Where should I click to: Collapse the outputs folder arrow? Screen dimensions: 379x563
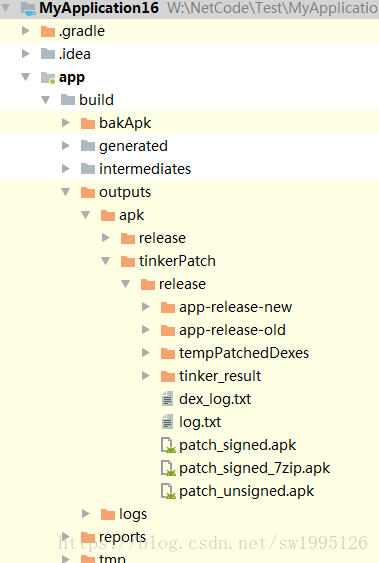[66, 192]
